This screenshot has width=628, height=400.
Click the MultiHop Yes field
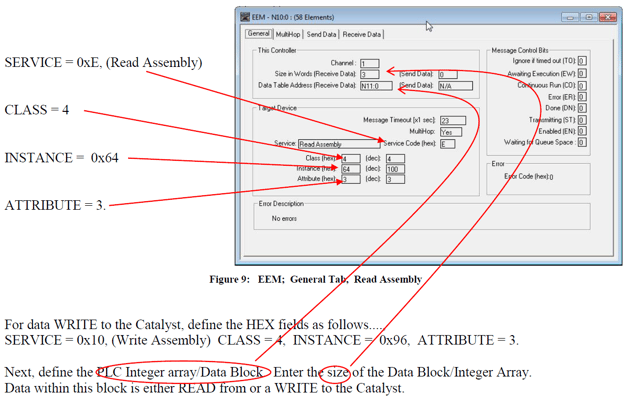[x=451, y=132]
